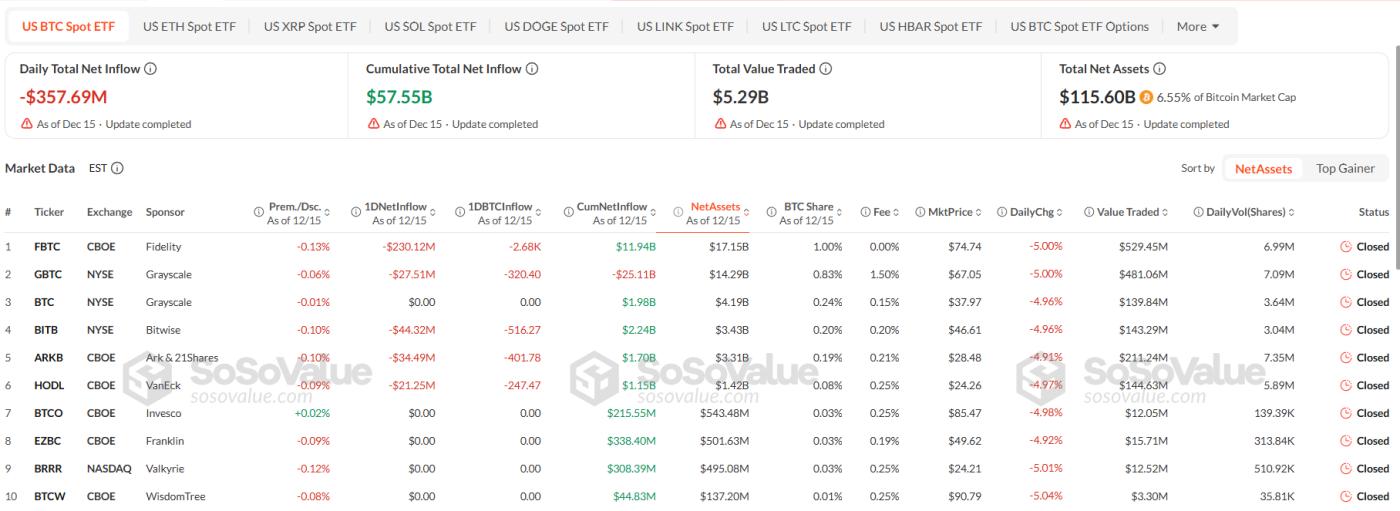Click the Total Value Traded info icon
Image resolution: width=1400 pixels, height=511 pixels.
[x=826, y=69]
